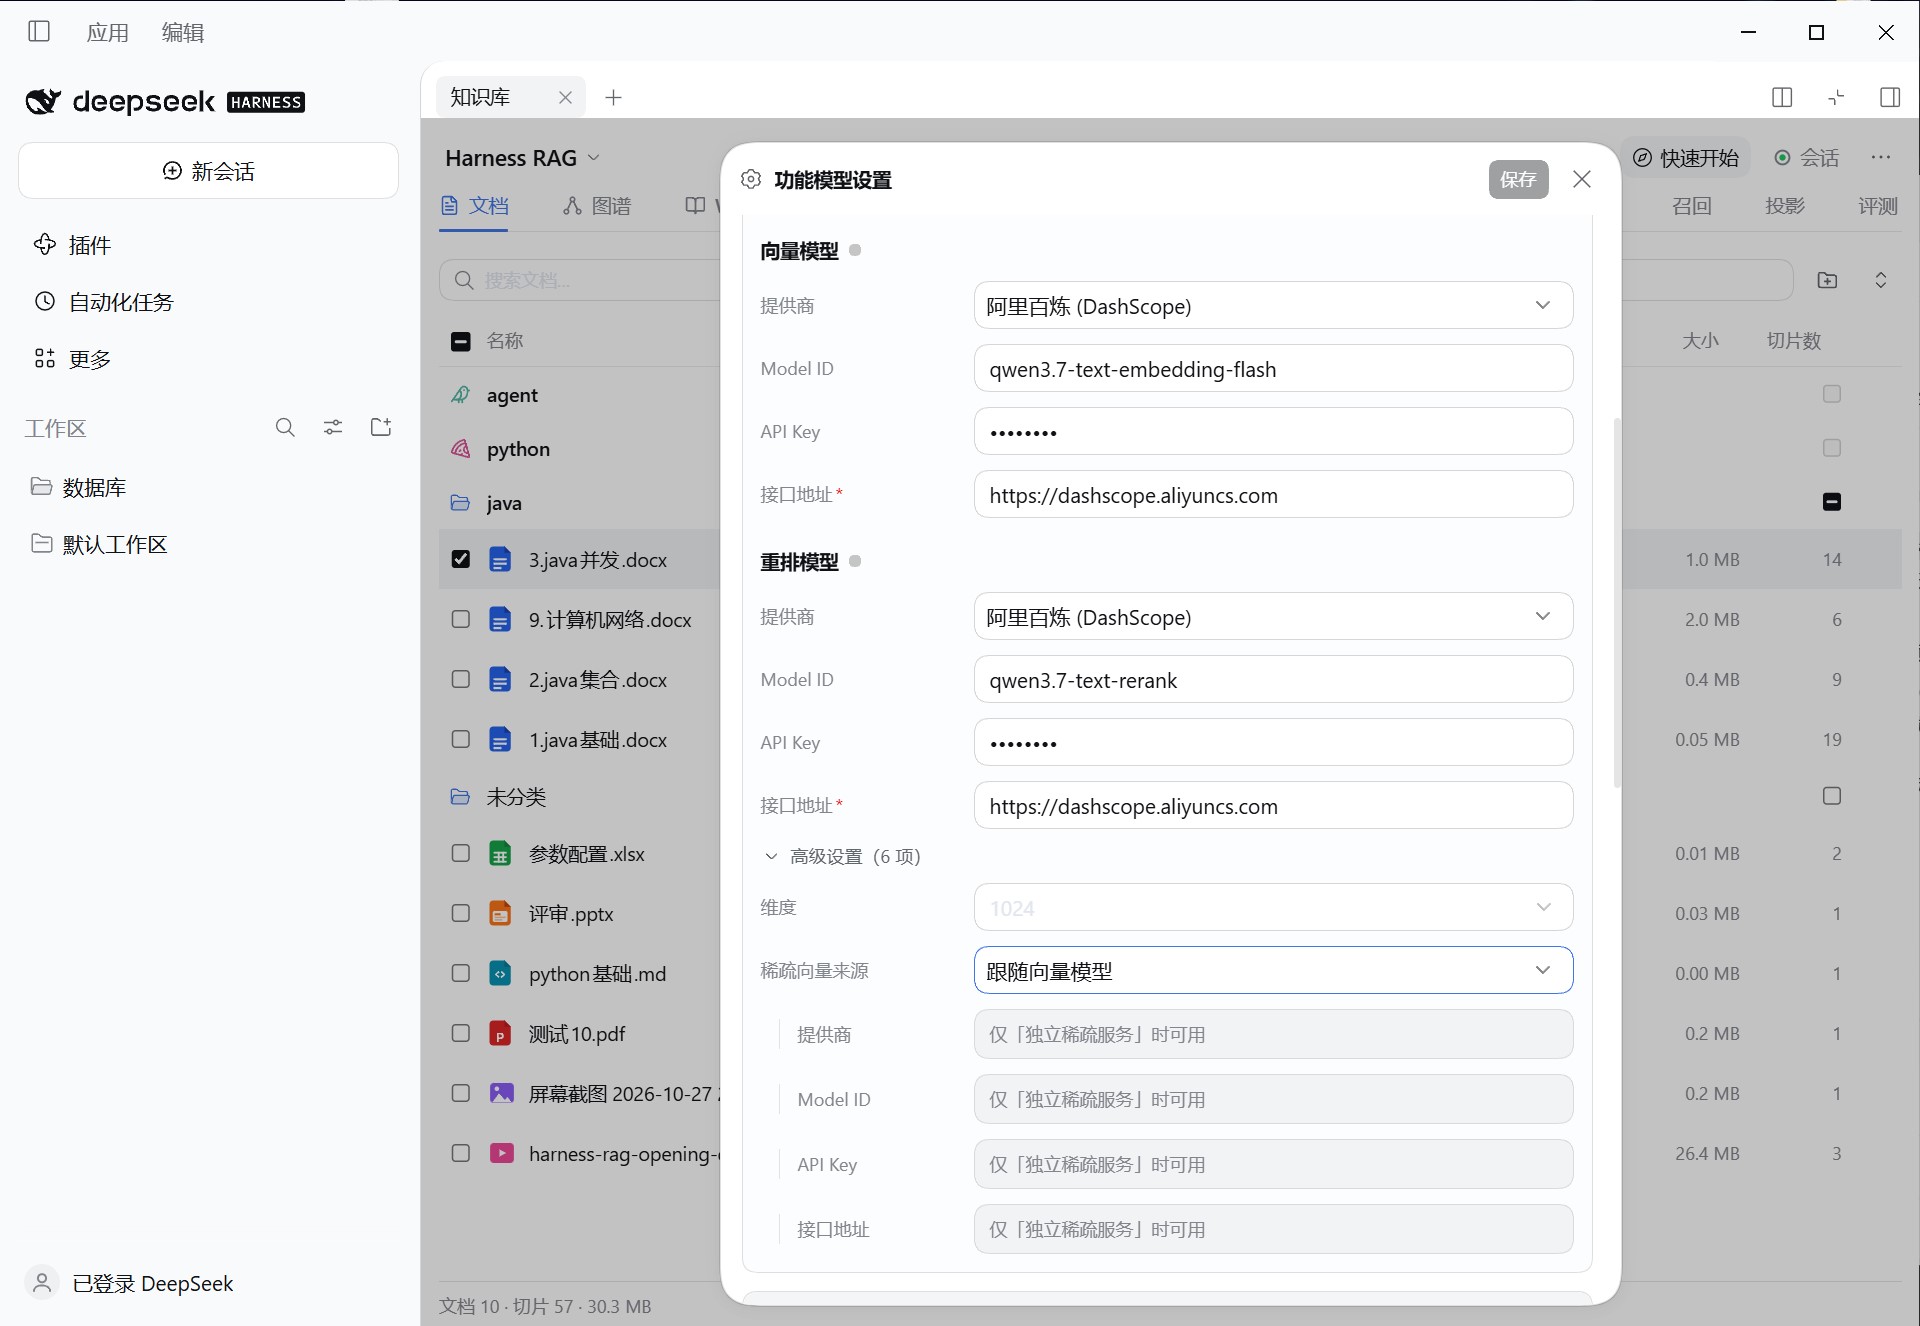
Task: Click the 会话 button
Action: pyautogui.click(x=1807, y=158)
